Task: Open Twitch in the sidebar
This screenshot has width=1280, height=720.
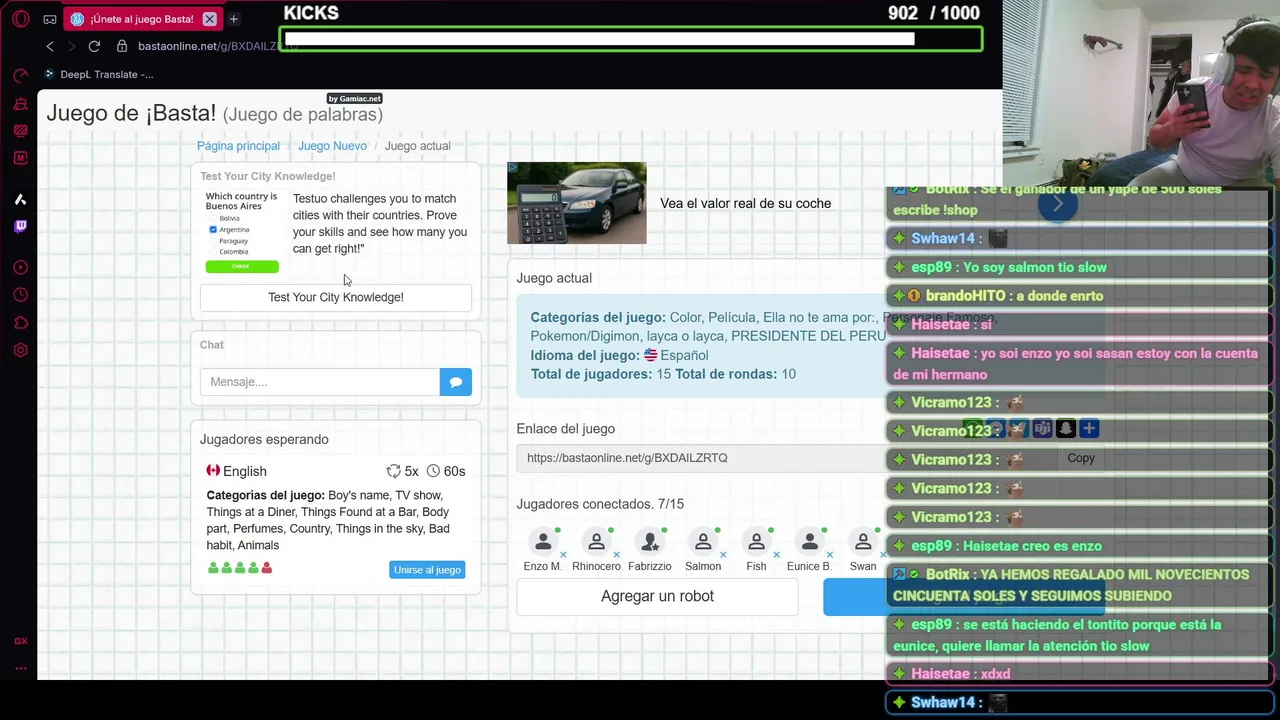Action: [x=20, y=226]
